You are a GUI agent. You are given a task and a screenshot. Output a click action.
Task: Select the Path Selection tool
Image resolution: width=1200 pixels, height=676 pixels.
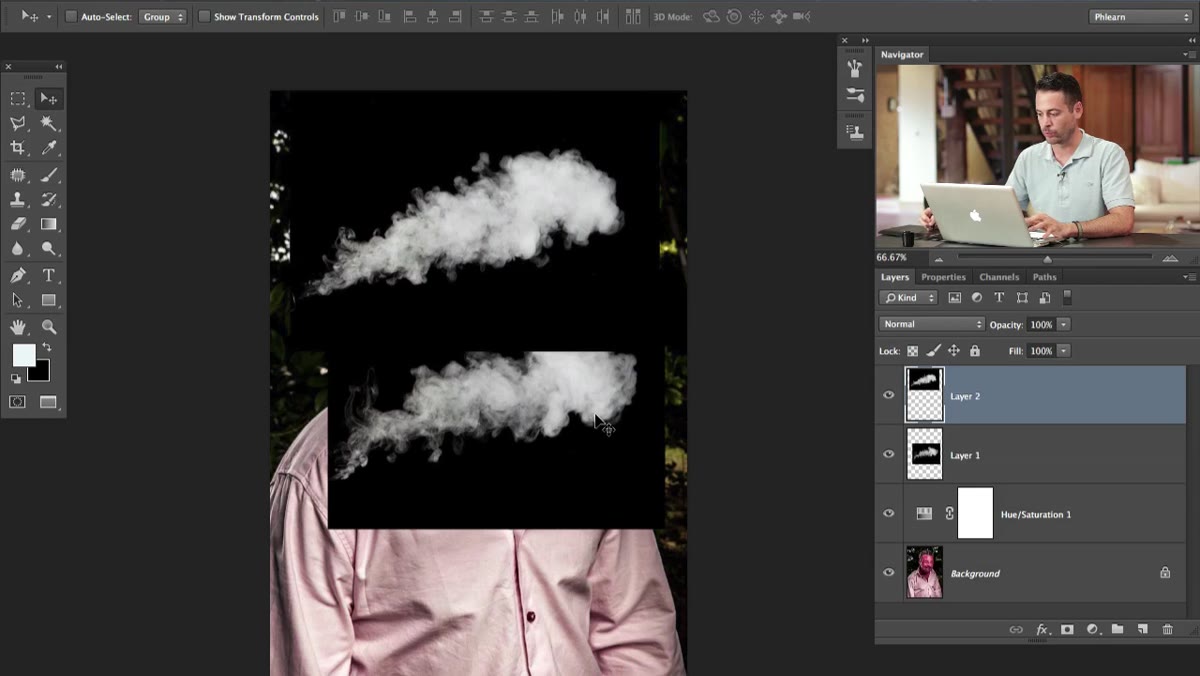[18, 300]
